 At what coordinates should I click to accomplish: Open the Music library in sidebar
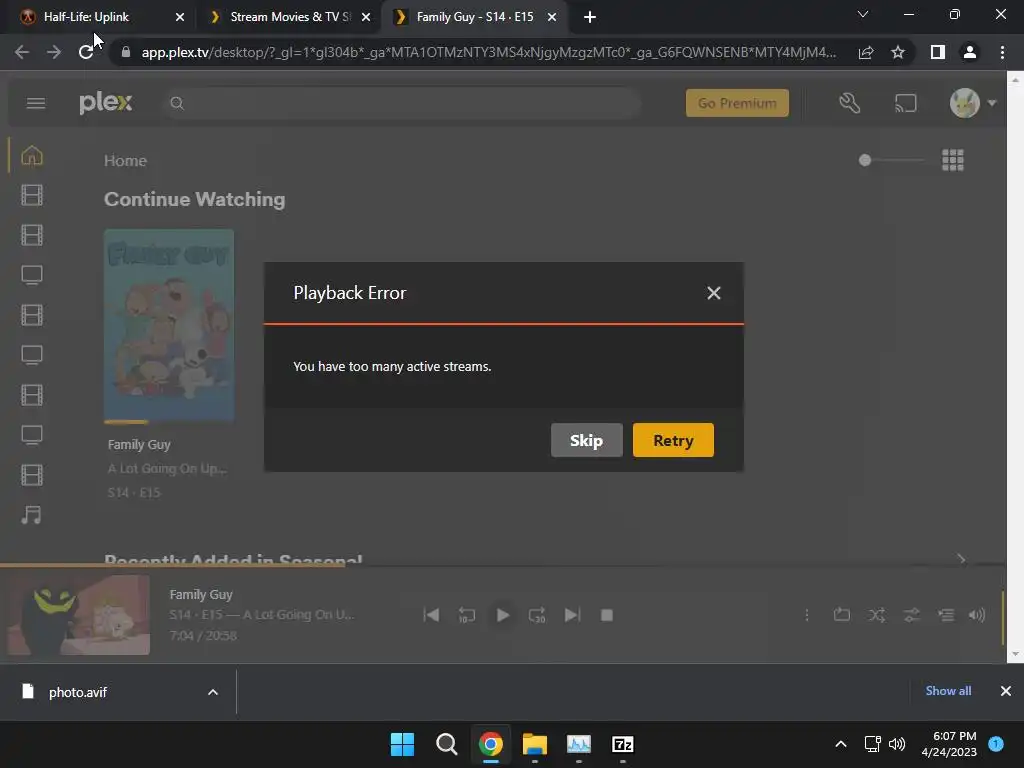[x=31, y=515]
